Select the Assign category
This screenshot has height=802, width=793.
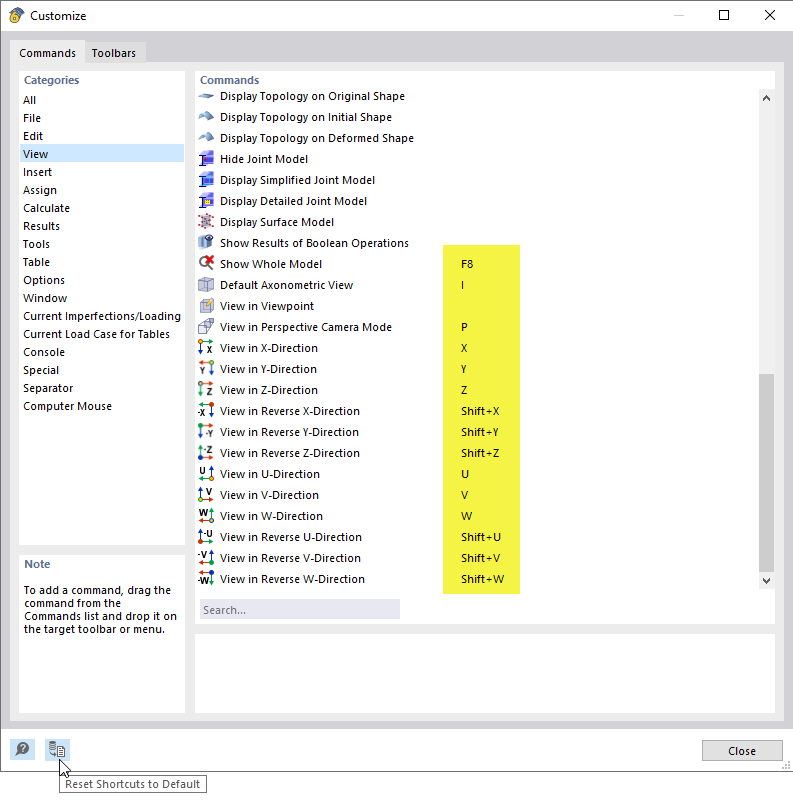102,190
